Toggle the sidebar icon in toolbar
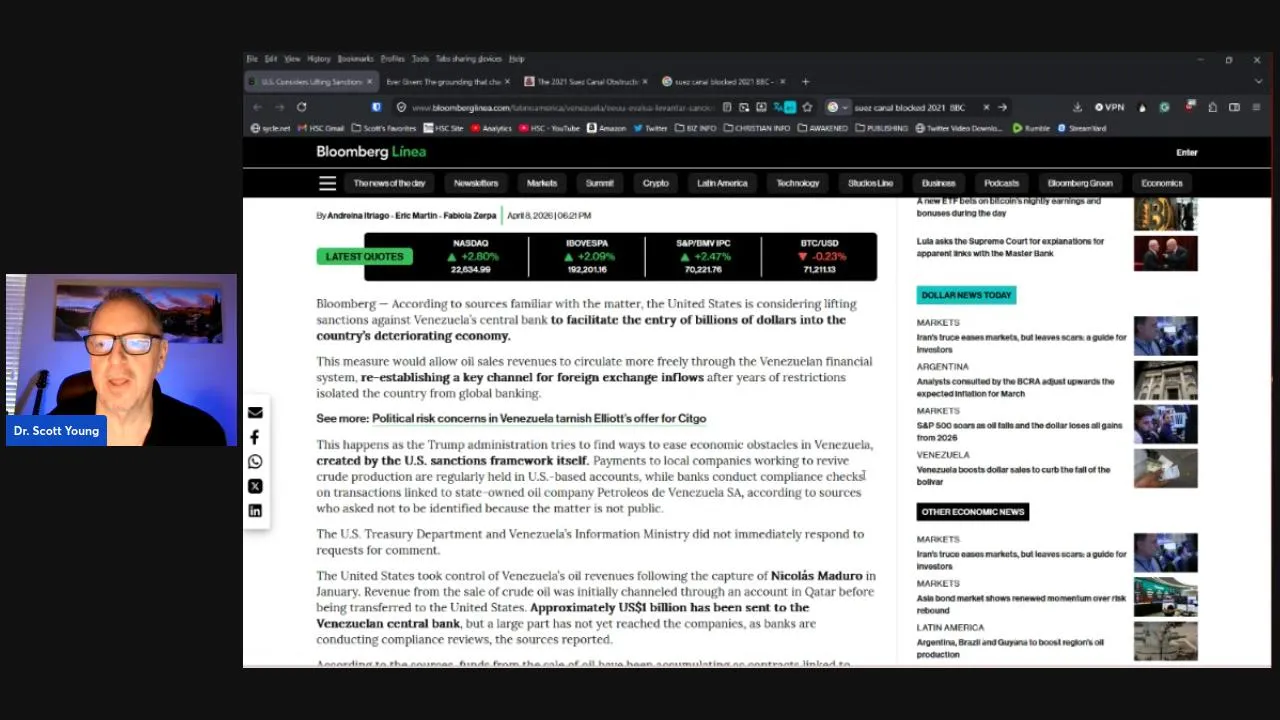This screenshot has height=720, width=1280. coord(1234,107)
